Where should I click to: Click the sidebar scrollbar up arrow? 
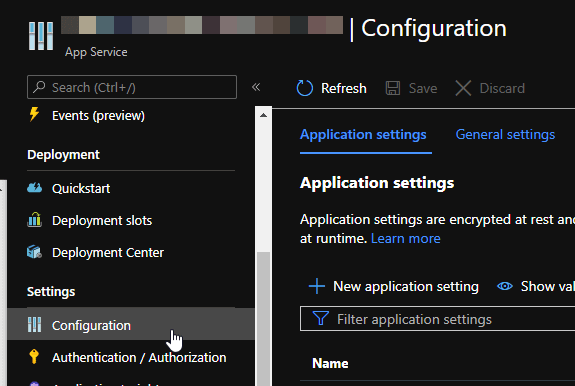263,115
